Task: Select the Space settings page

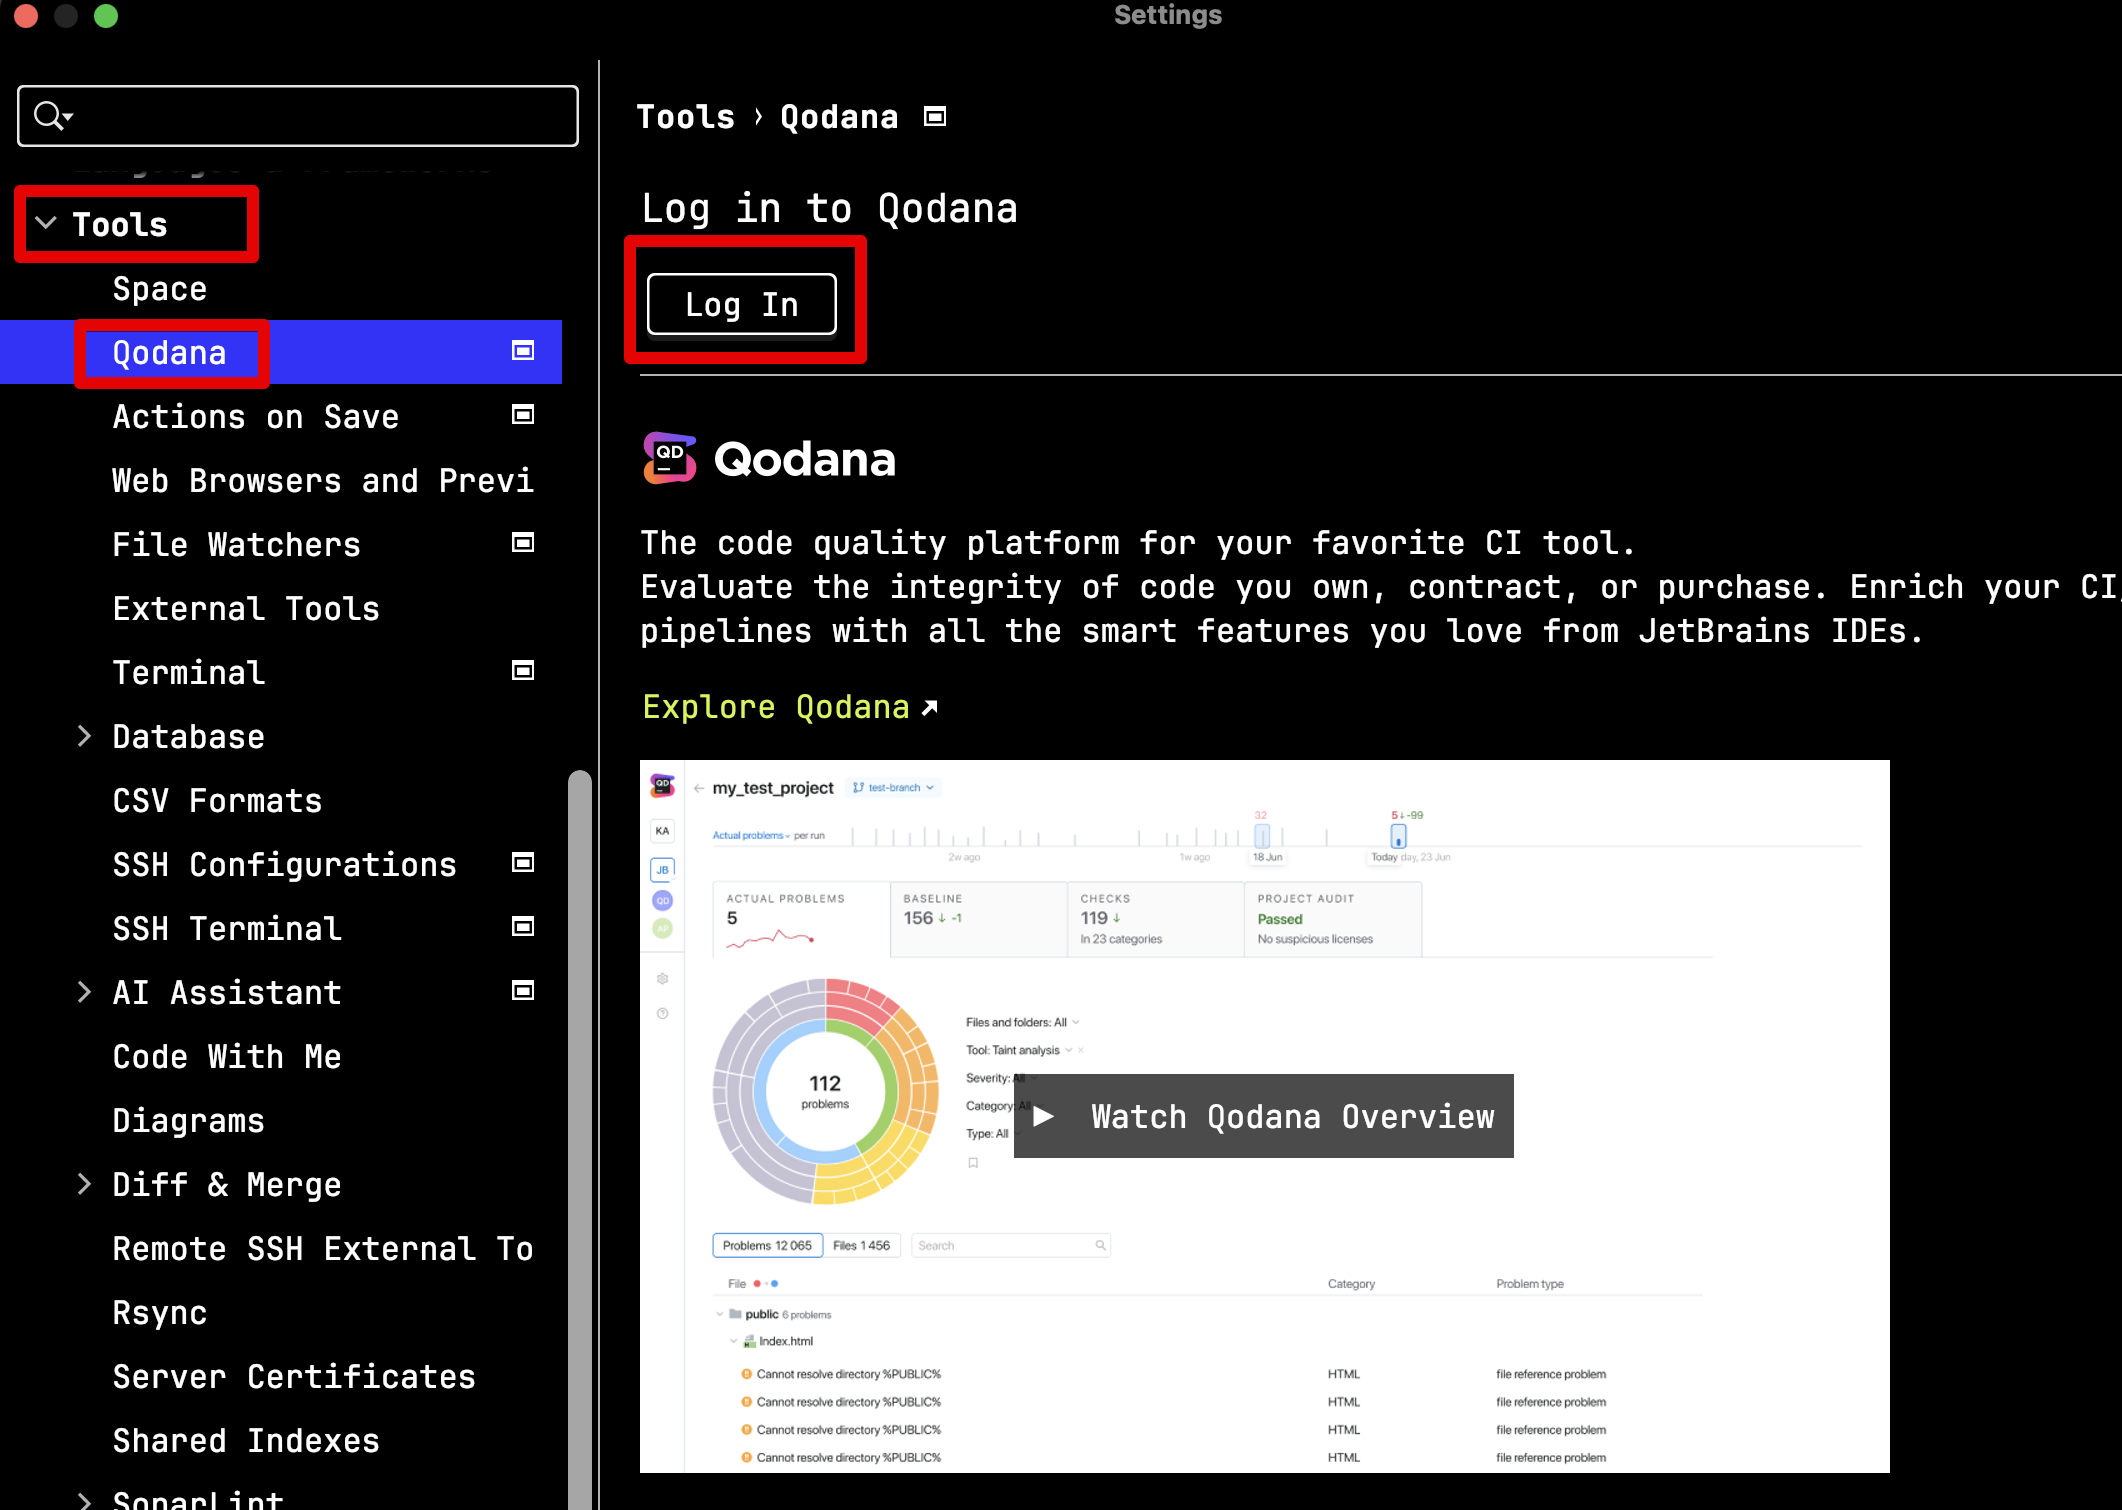Action: 160,288
